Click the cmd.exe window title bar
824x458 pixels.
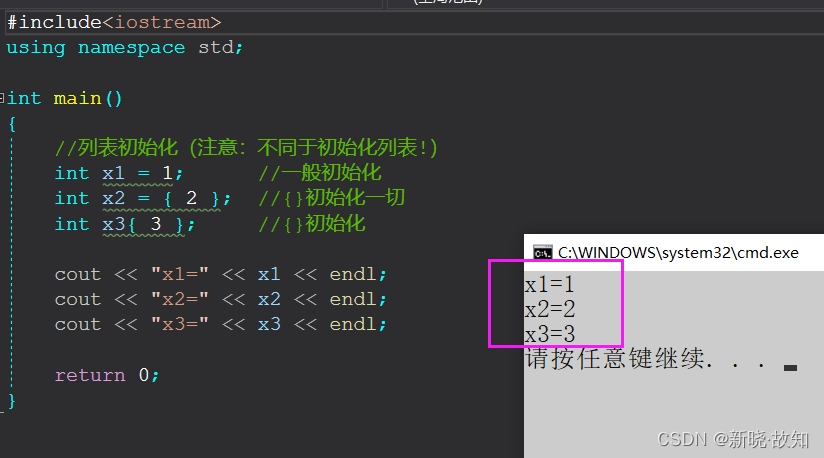(x=674, y=253)
